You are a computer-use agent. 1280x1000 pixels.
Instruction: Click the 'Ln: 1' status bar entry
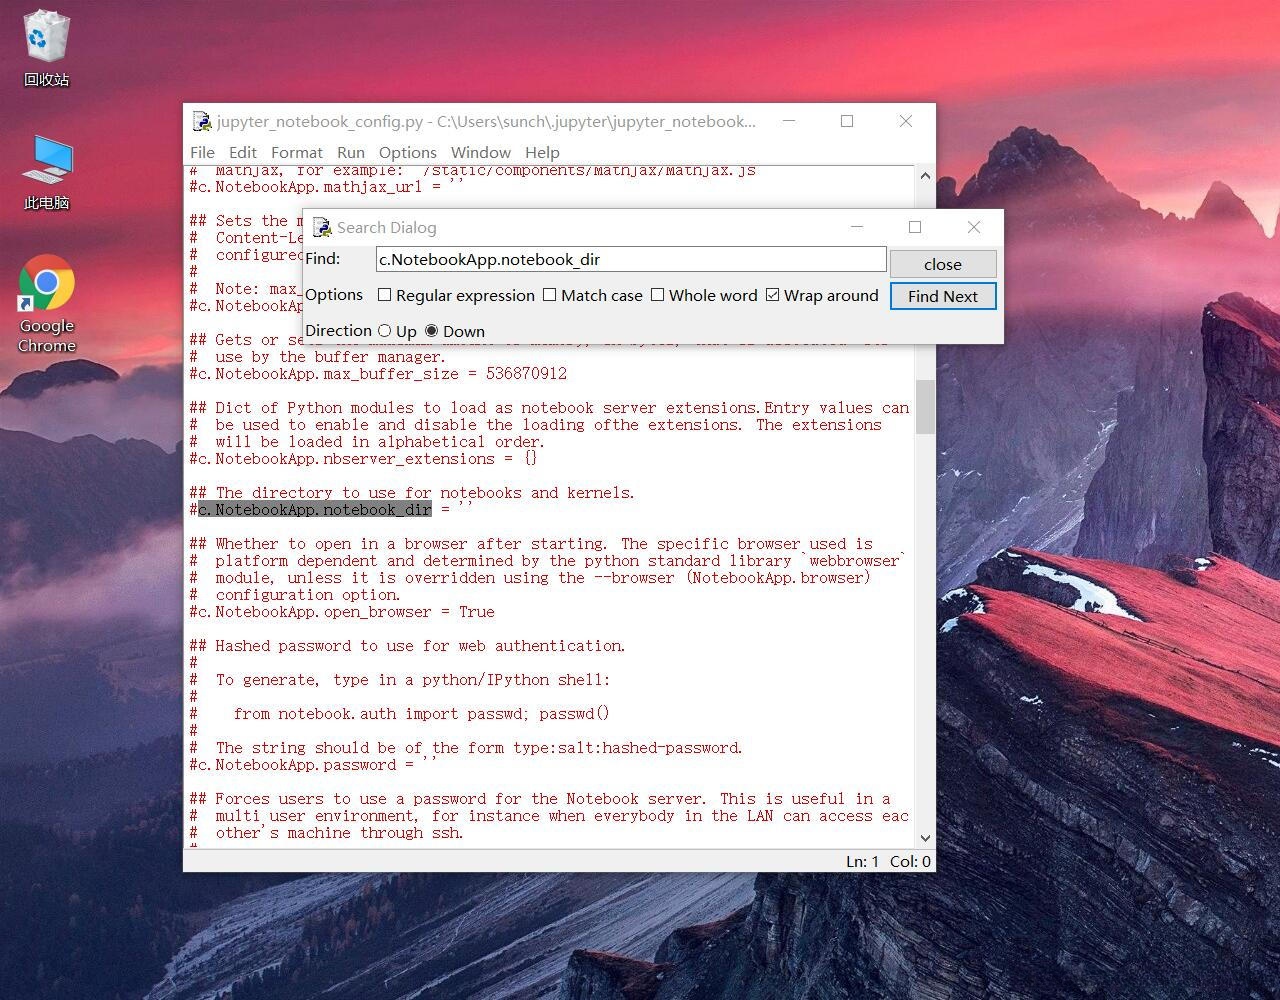[x=862, y=861]
